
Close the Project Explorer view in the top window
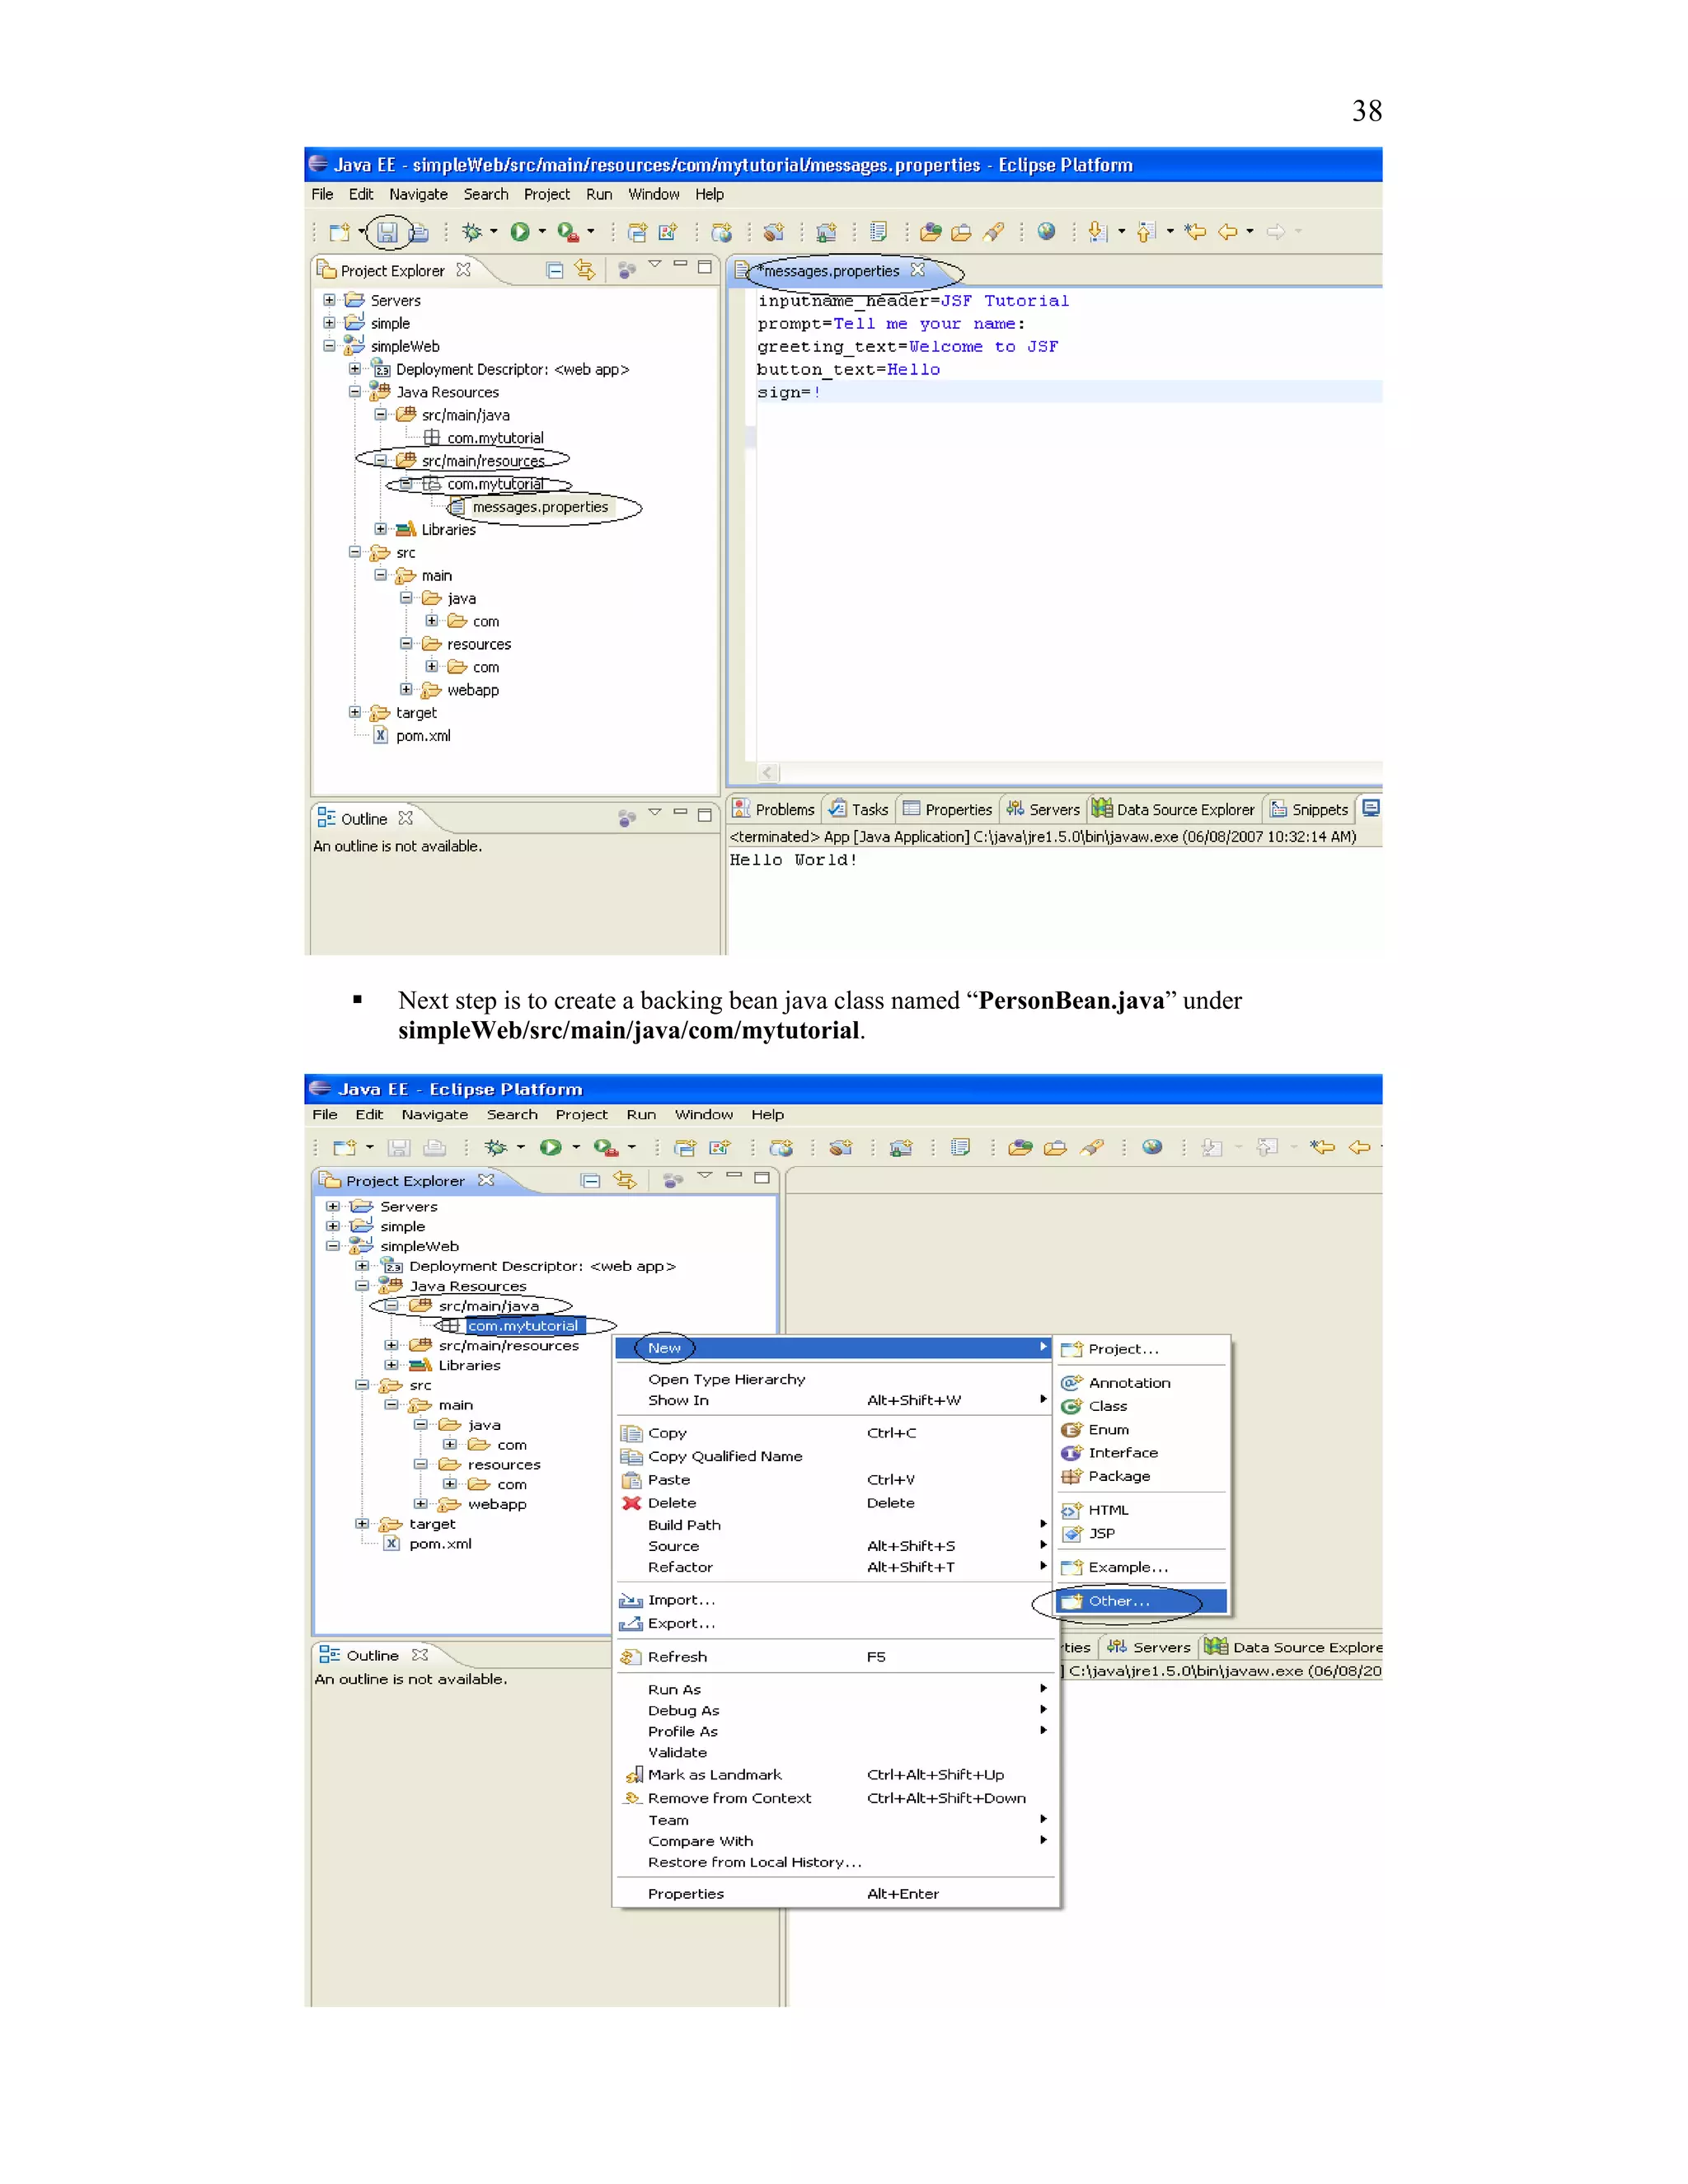point(463,270)
